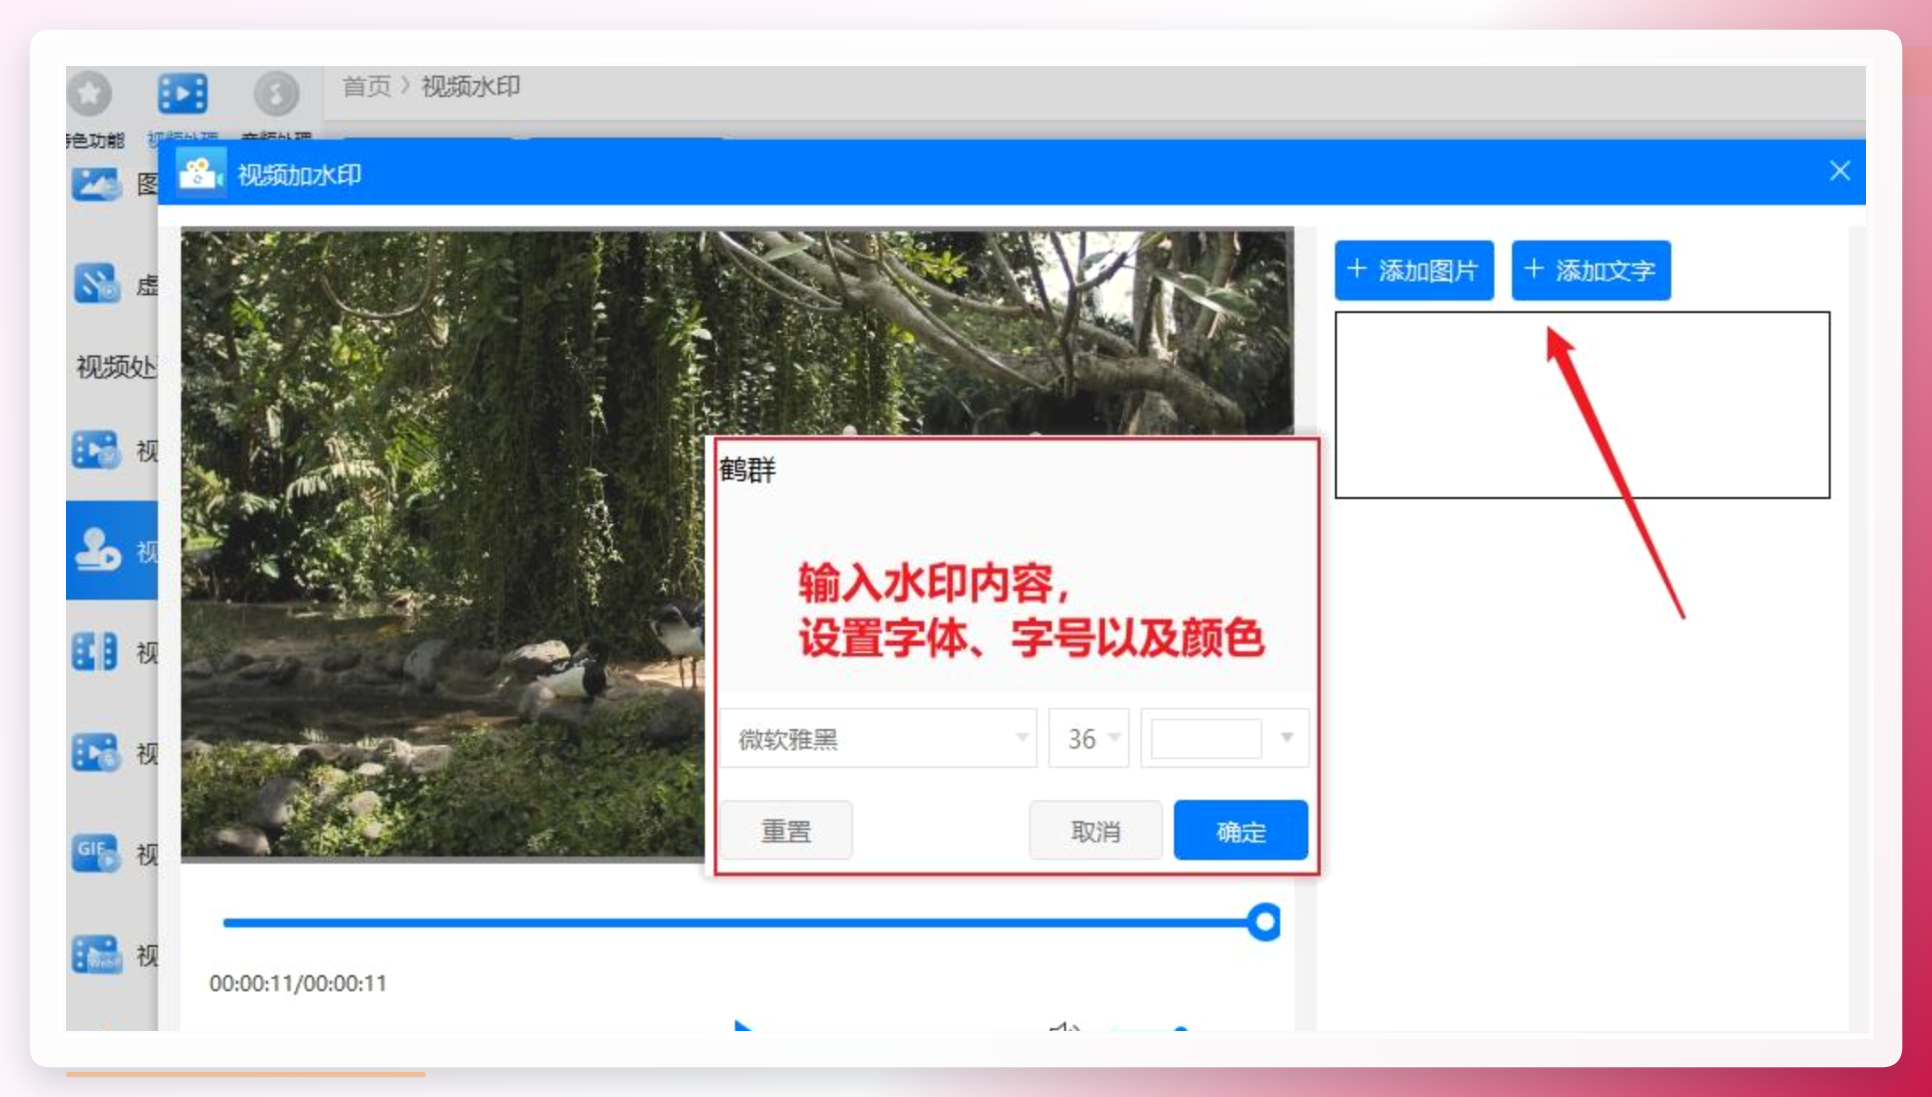The height and width of the screenshot is (1097, 1932).
Task: Click the 重置 button
Action: 786,830
